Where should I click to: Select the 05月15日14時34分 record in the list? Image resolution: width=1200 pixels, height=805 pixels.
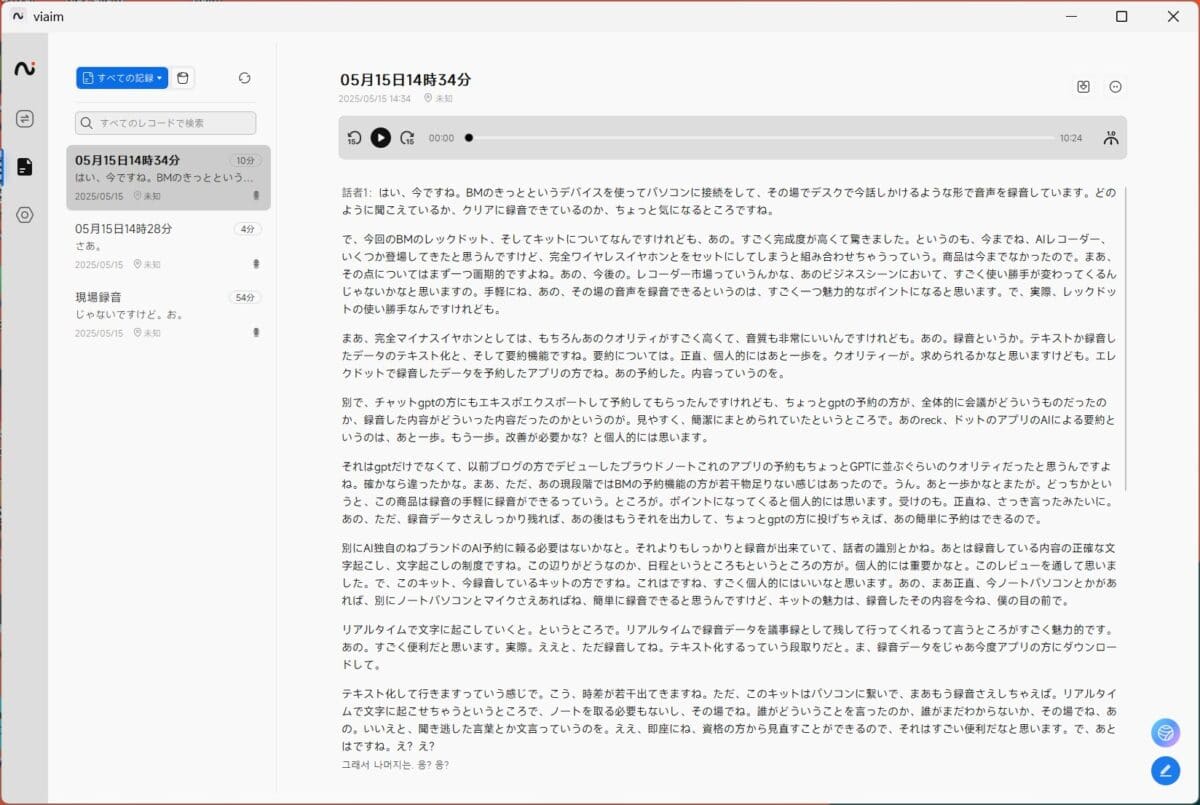(168, 177)
